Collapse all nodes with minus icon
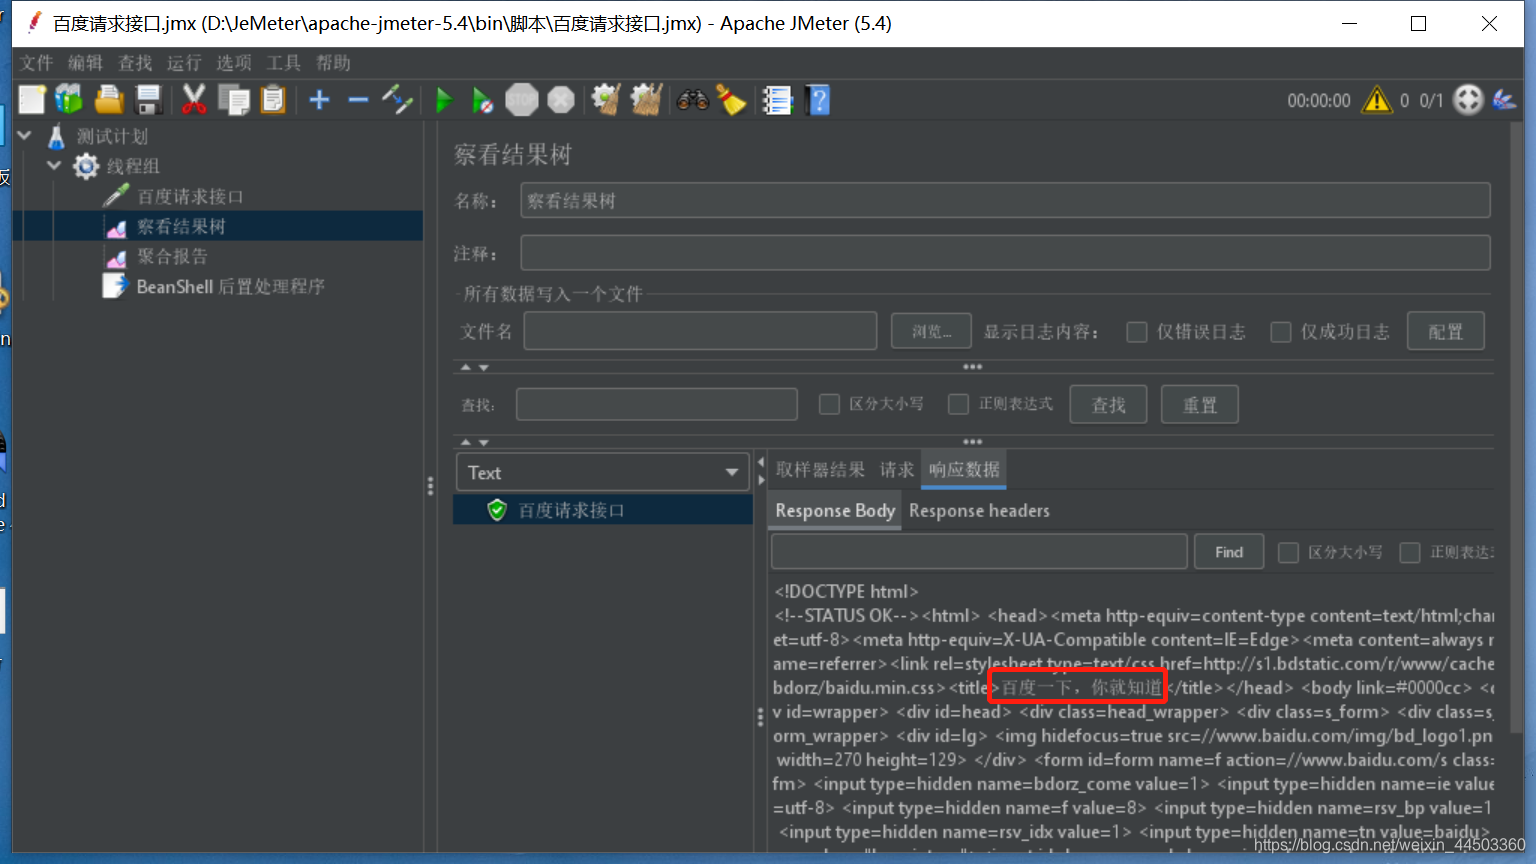Screen dimensions: 1536x864 pyautogui.click(x=358, y=100)
